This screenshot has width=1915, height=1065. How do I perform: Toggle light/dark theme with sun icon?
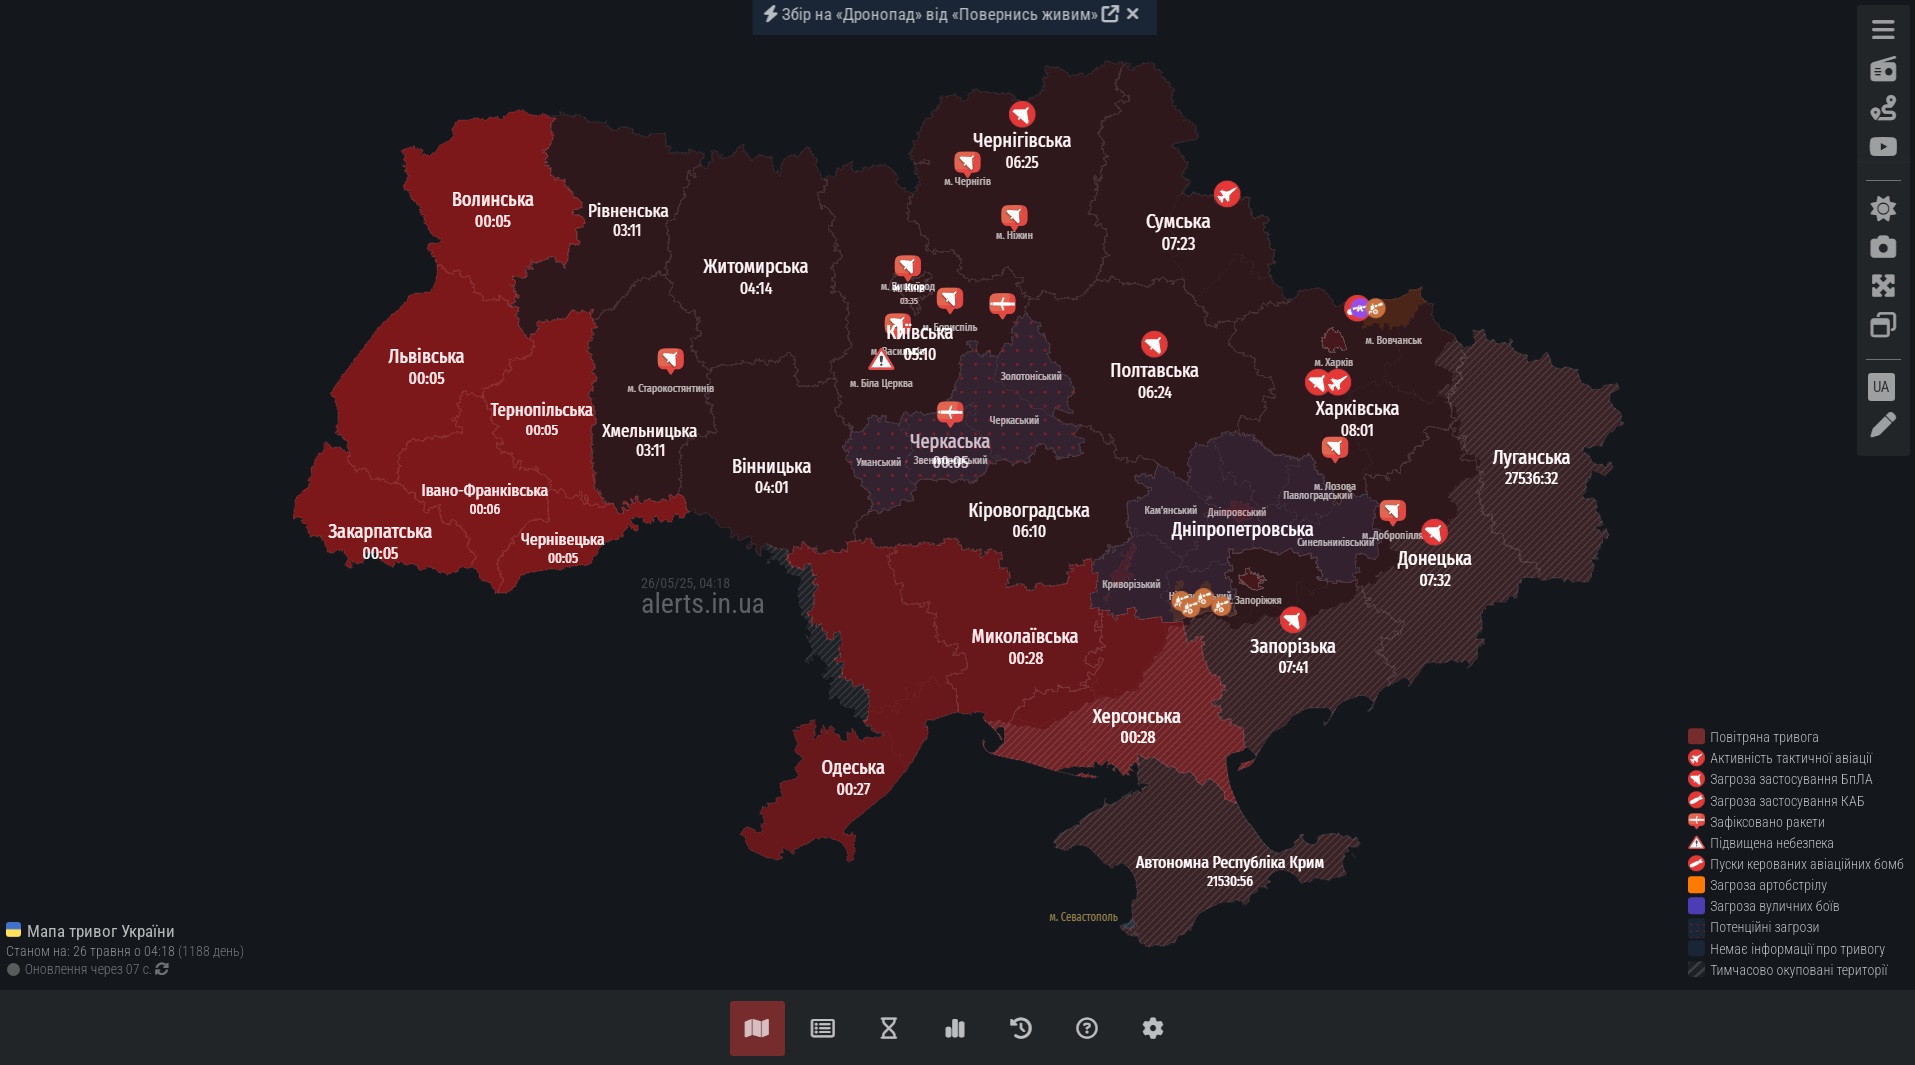pyautogui.click(x=1883, y=208)
